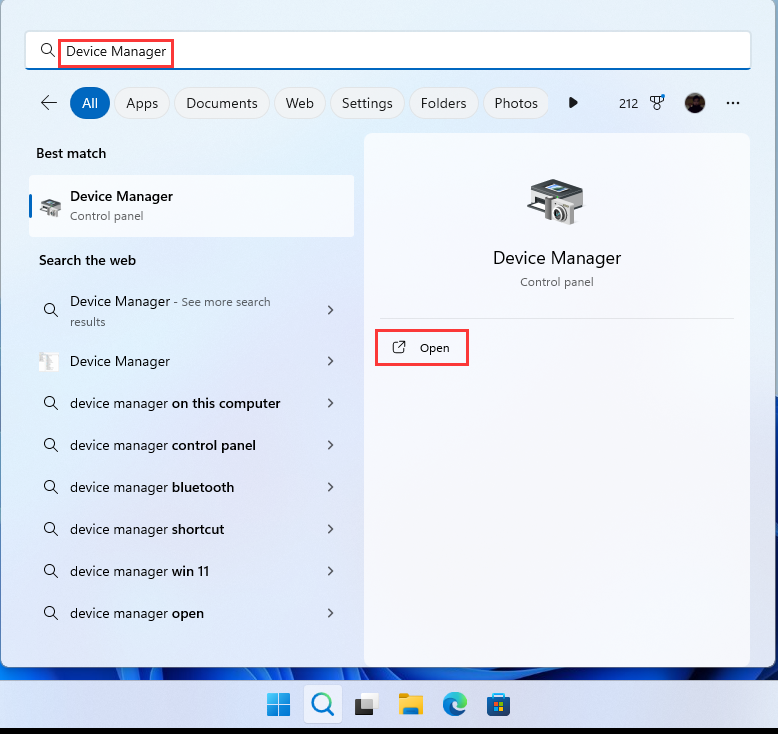Expand chevron for control panel suggestion
Viewport: 778px width, 734px height.
(330, 445)
